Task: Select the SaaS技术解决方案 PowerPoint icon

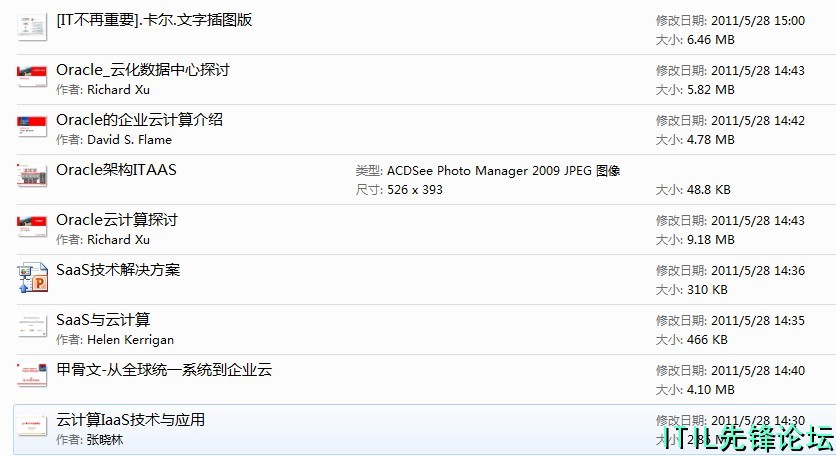Action: point(33,277)
